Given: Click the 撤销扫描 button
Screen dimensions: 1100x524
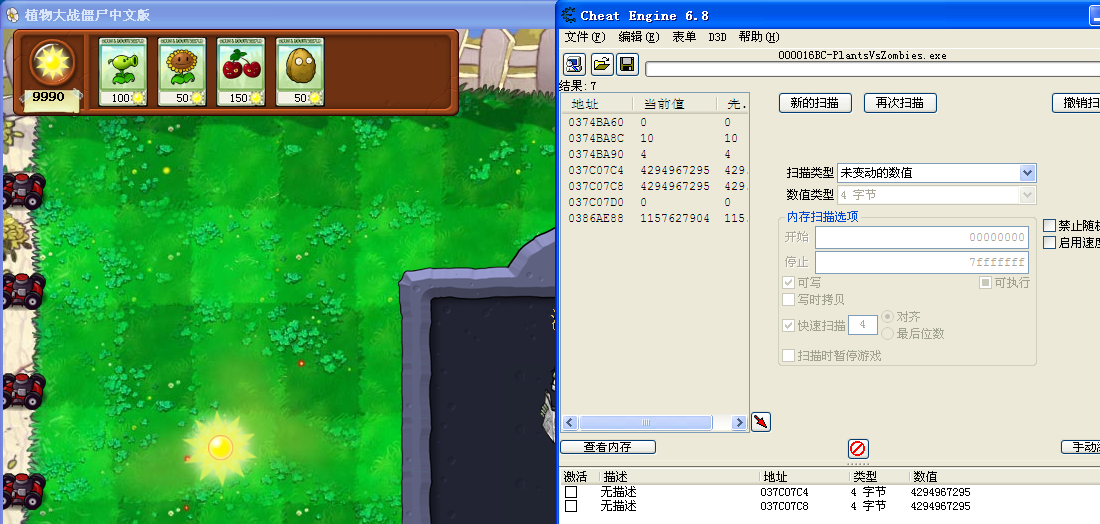Looking at the screenshot, I should [x=1076, y=103].
